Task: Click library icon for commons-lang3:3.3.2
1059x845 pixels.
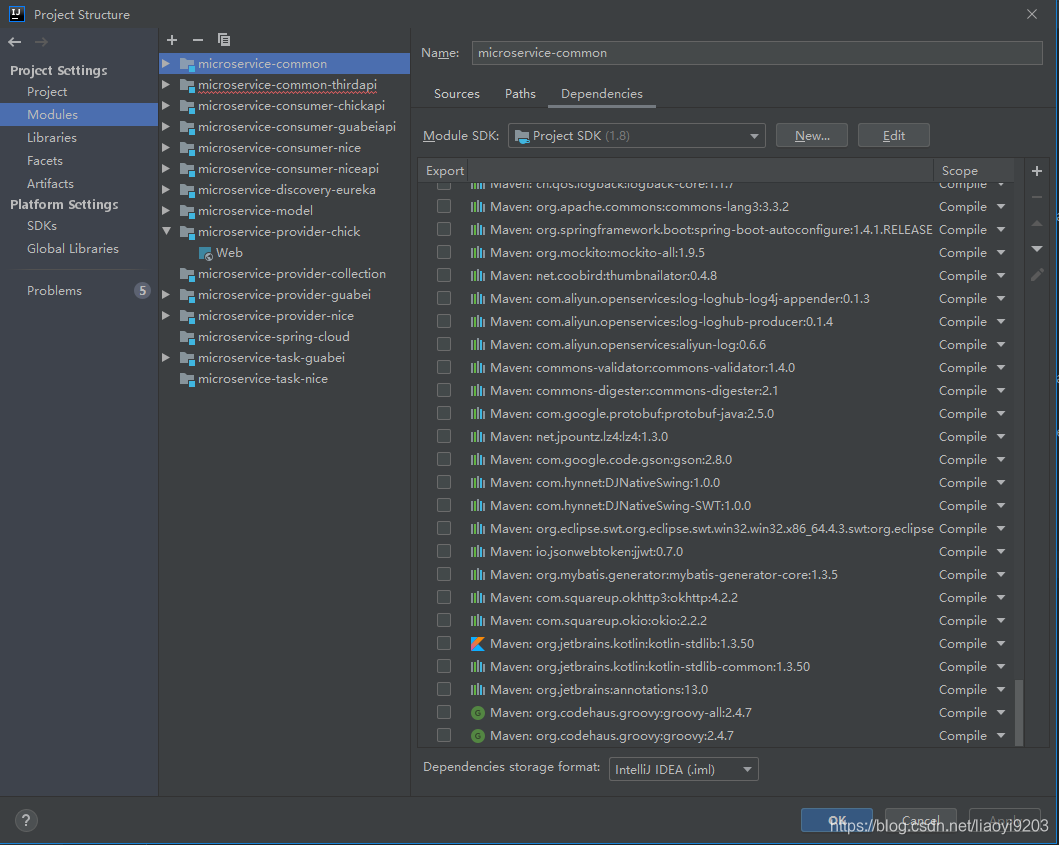Action: click(477, 207)
